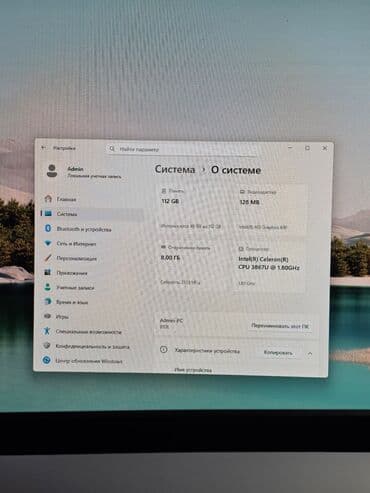Click the back arrow in Settings
Image resolution: width=370 pixels, height=493 pixels.
click(x=43, y=148)
